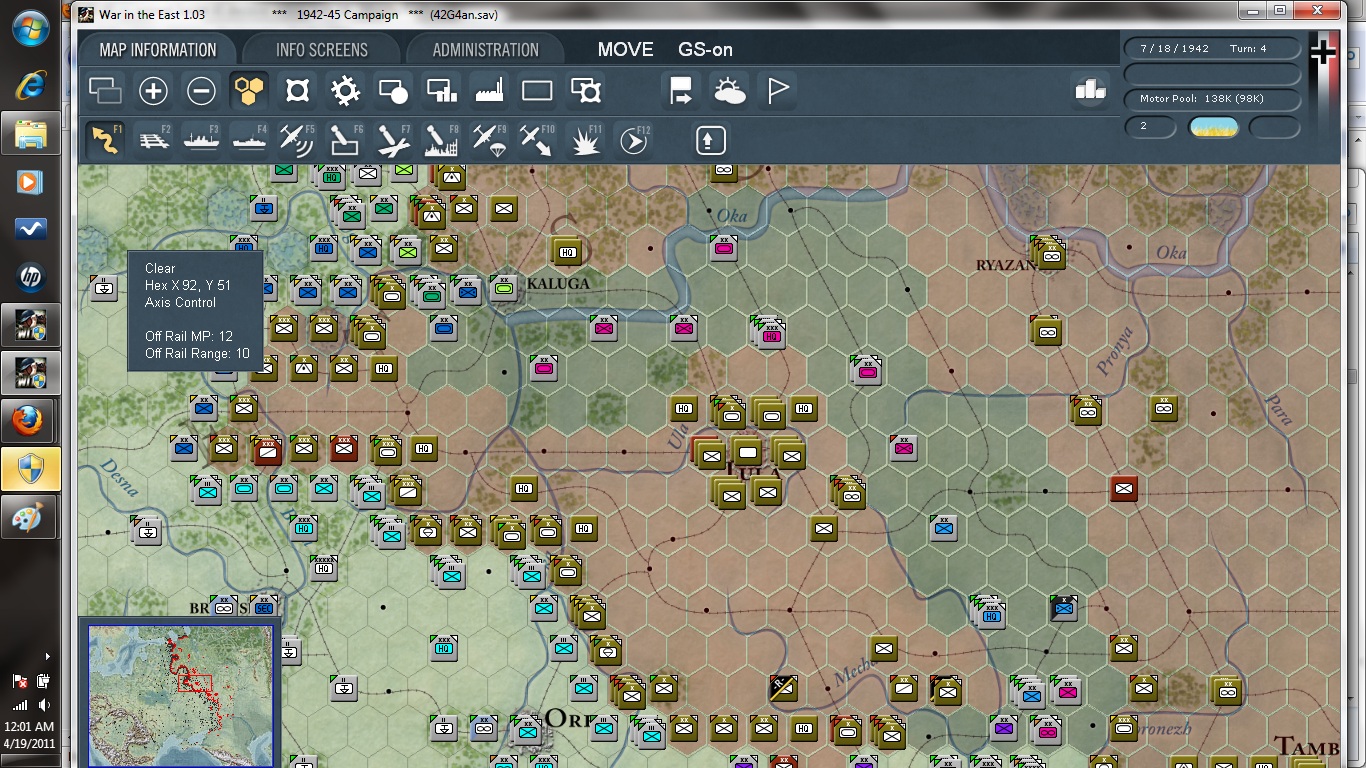The image size is (1366, 768).
Task: Click the wheat-field weather indicator pill
Action: coord(1213,127)
